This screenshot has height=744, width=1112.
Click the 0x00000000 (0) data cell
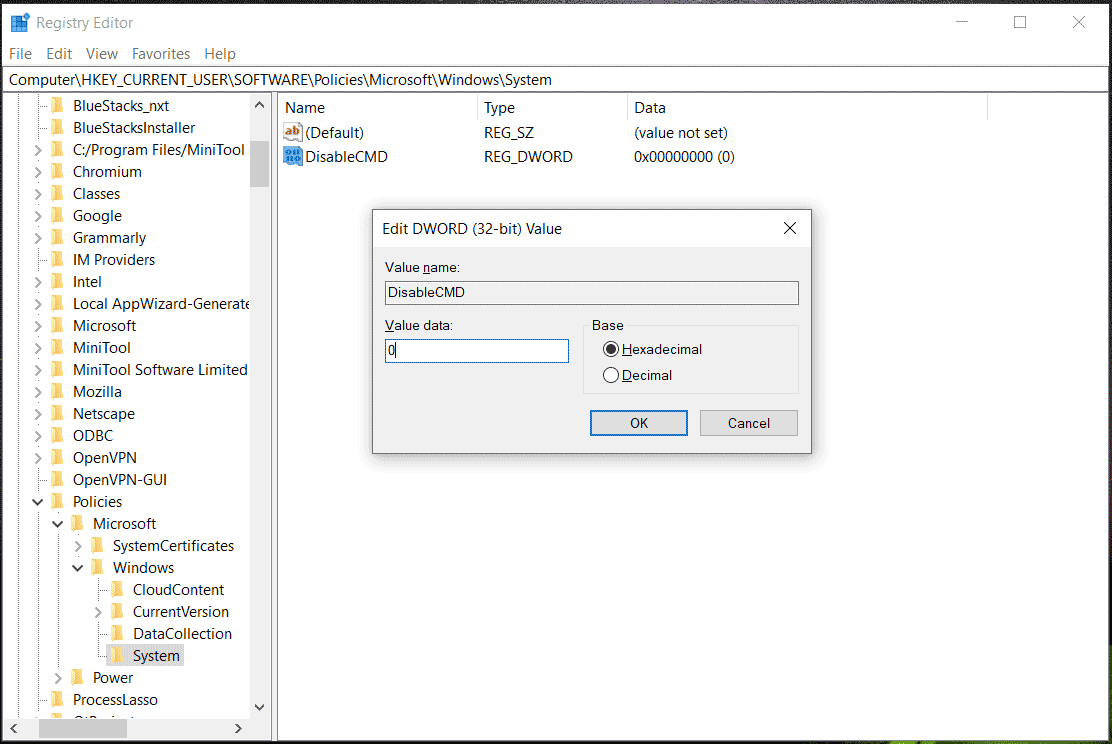[x=684, y=157]
